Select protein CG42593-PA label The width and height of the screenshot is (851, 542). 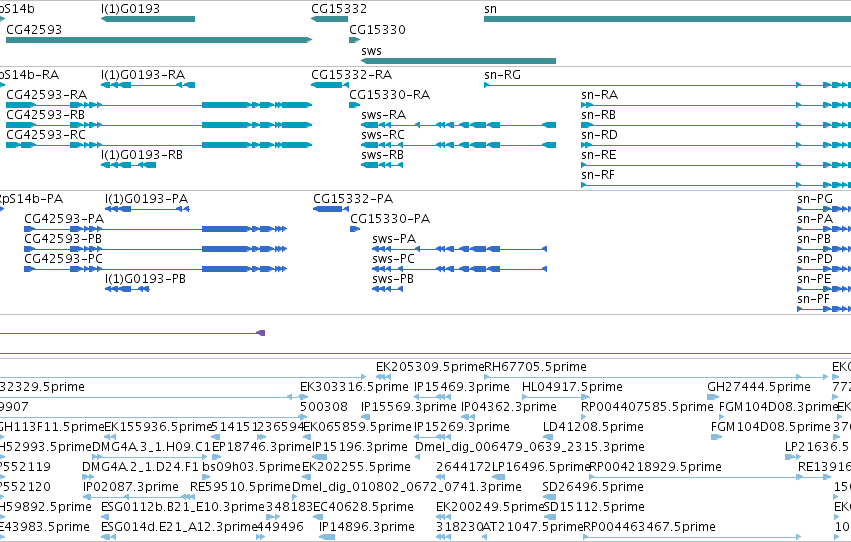click(x=64, y=219)
